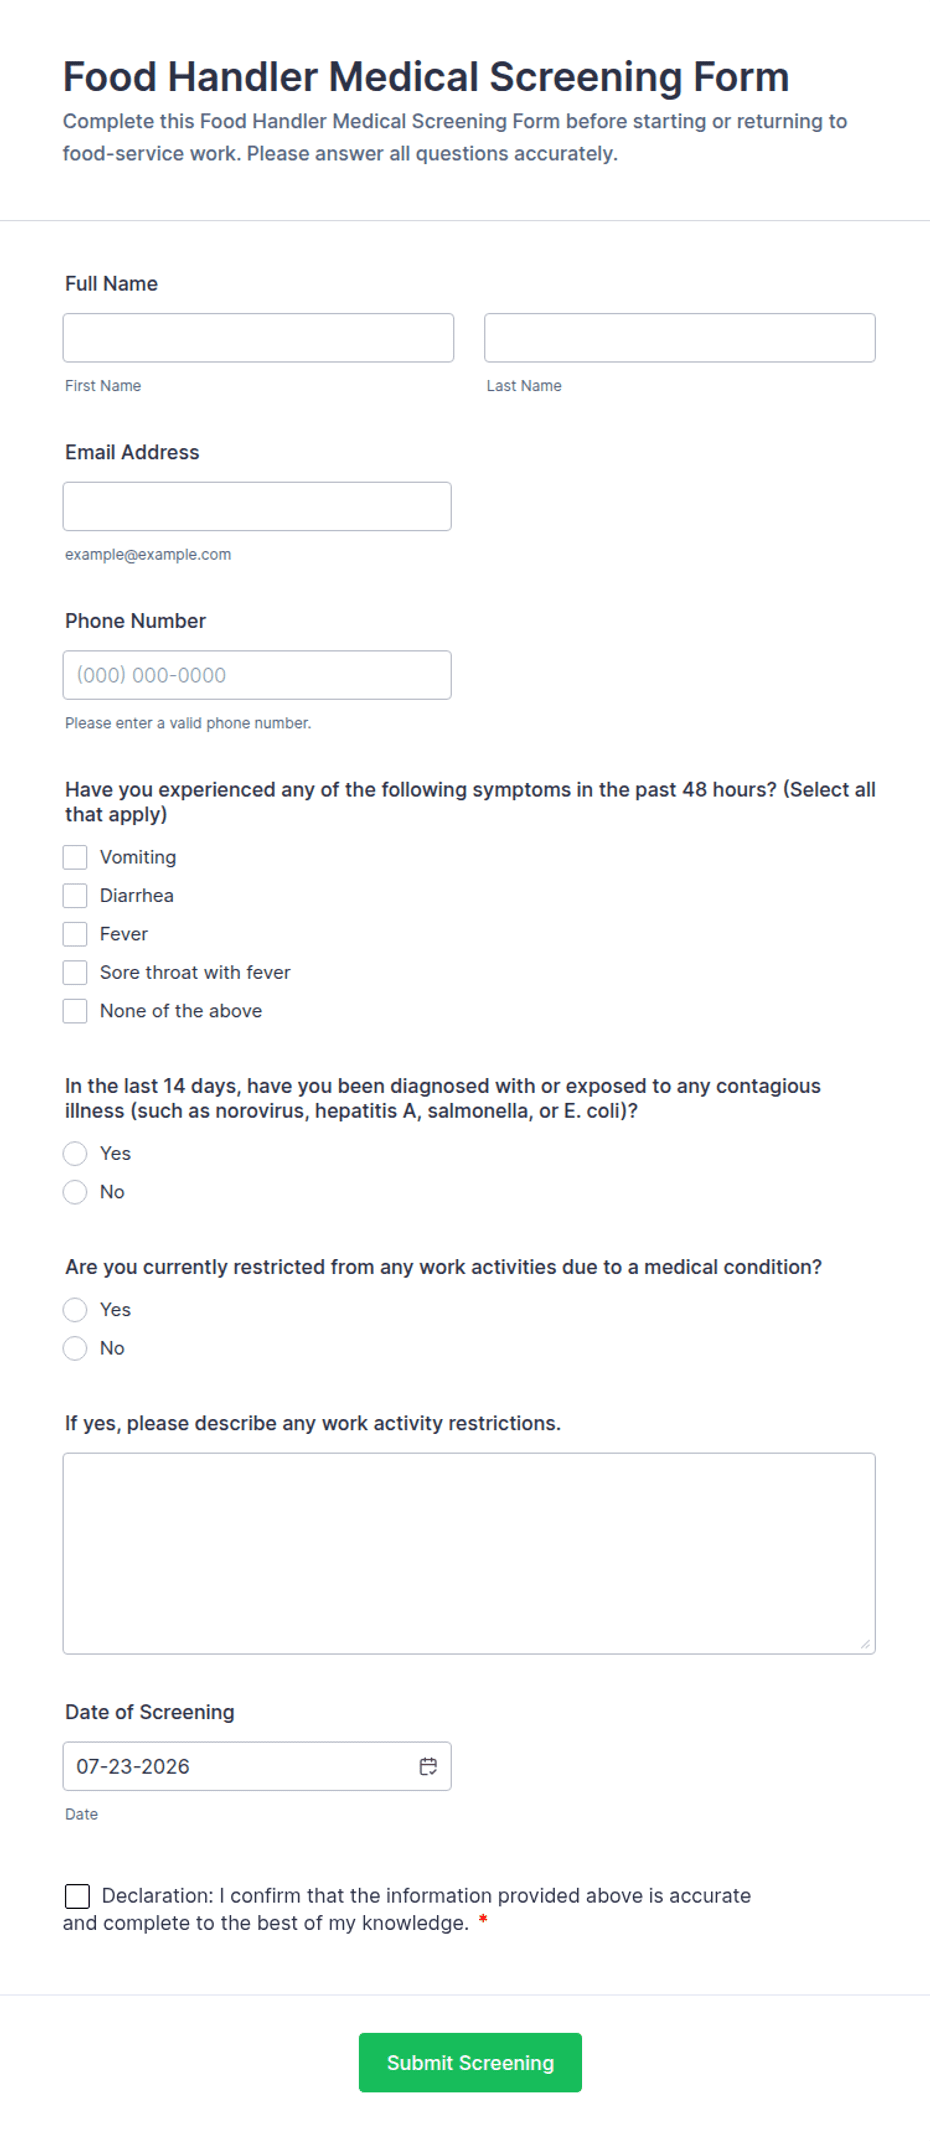Tick the Declaration confirmation checkbox

(x=77, y=1896)
